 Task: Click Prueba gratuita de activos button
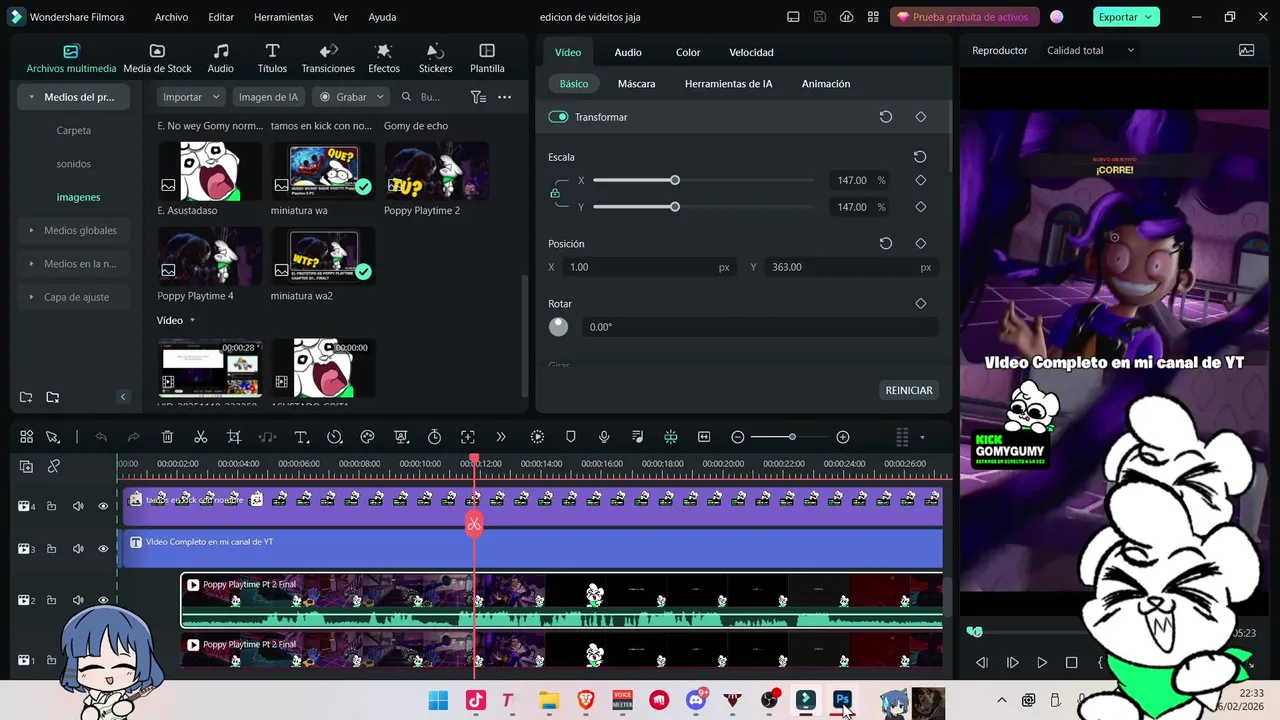(x=964, y=17)
